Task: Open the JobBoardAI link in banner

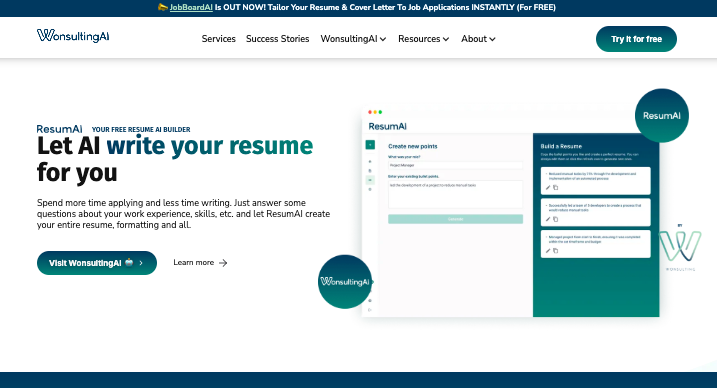Action: (x=191, y=7)
